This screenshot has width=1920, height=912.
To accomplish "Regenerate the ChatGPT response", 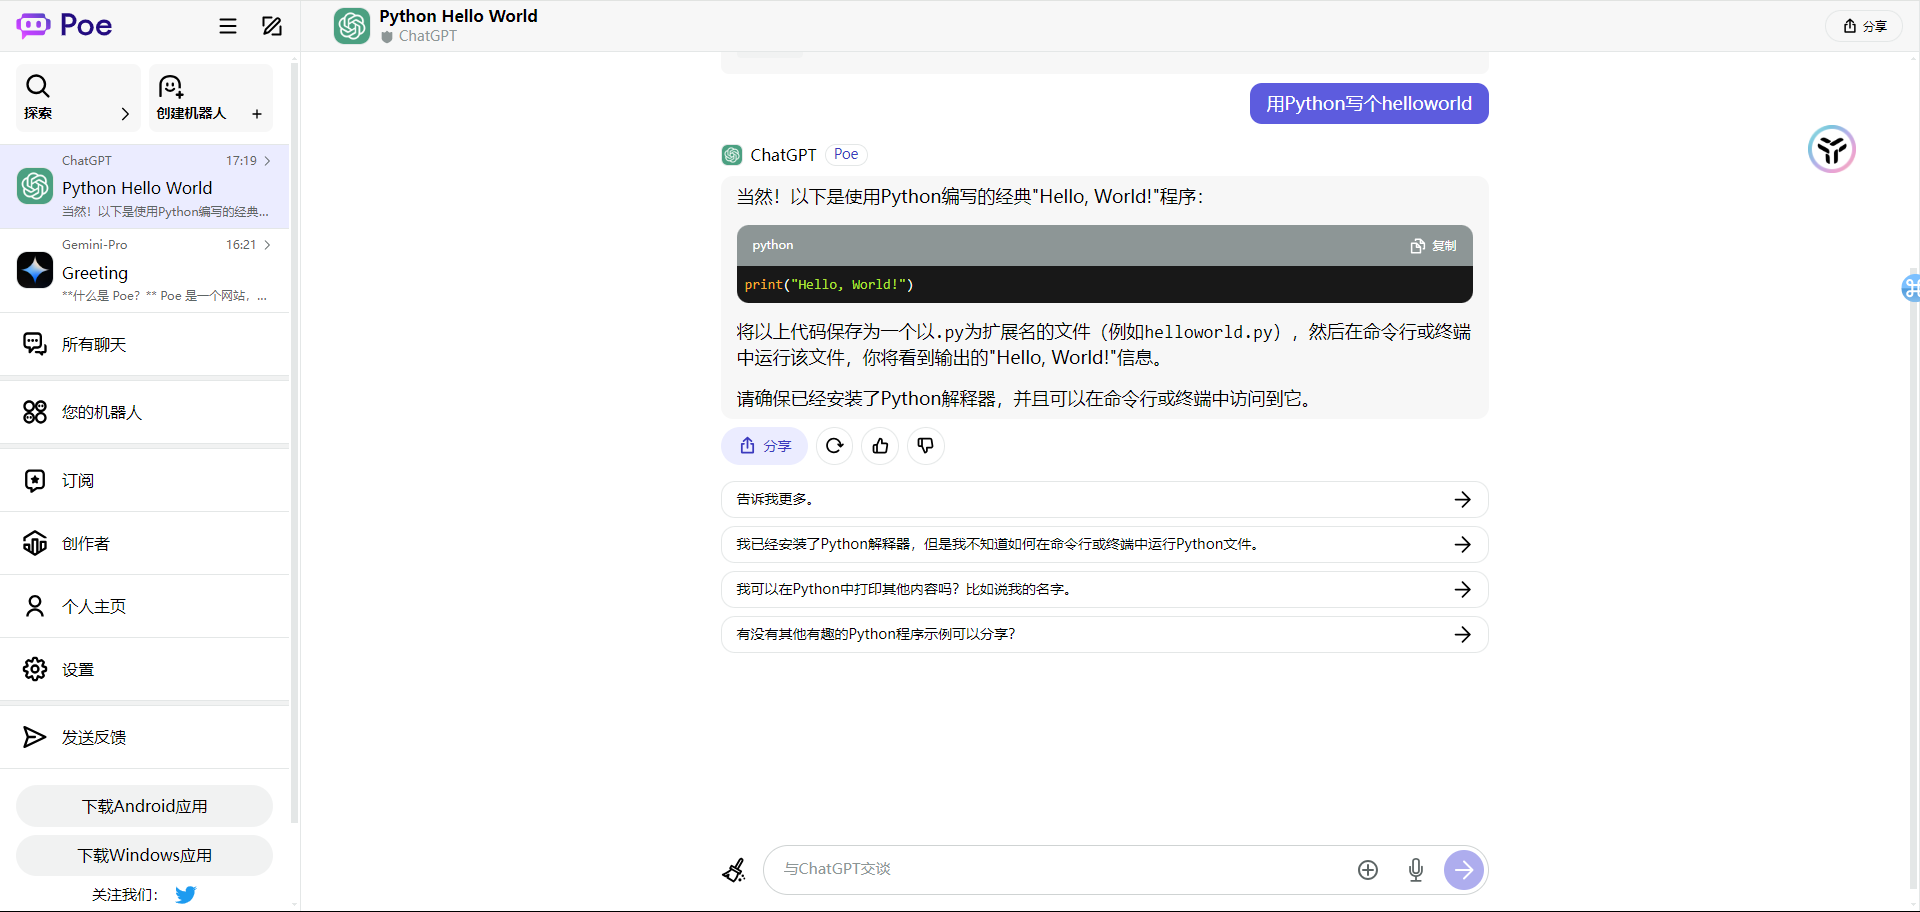I will click(x=834, y=446).
